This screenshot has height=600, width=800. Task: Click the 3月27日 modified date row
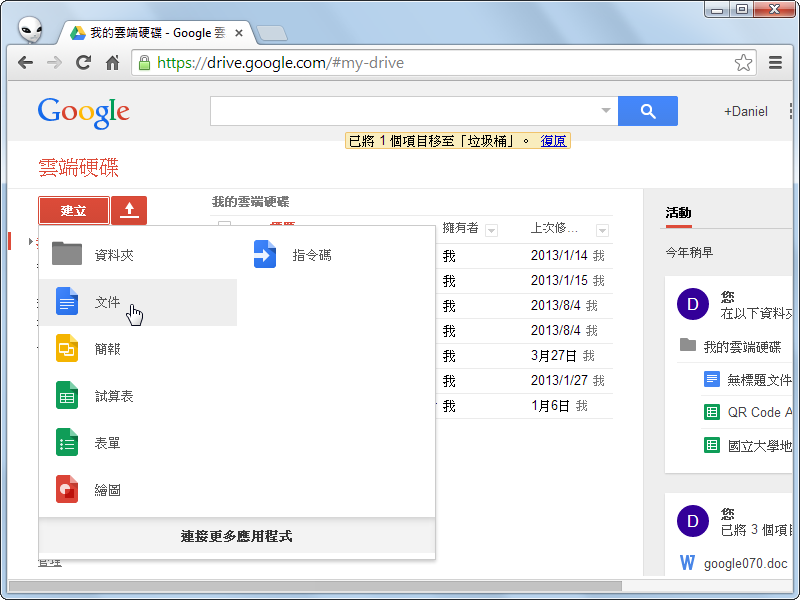(x=554, y=355)
